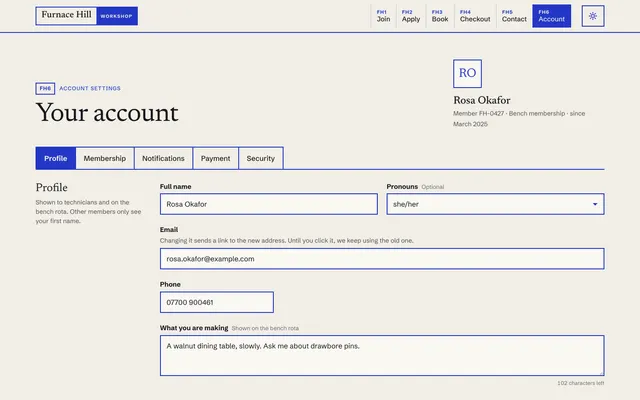Screen dimensions: 640x400
Task: Click the 102 characters left counter
Action: (x=580, y=383)
